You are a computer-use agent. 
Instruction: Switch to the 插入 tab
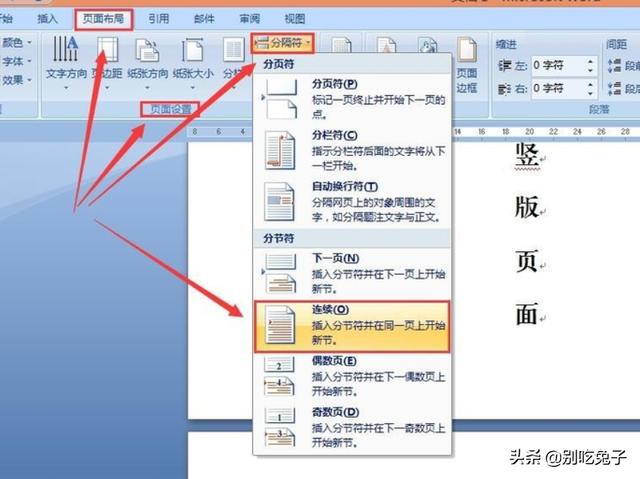[47, 19]
